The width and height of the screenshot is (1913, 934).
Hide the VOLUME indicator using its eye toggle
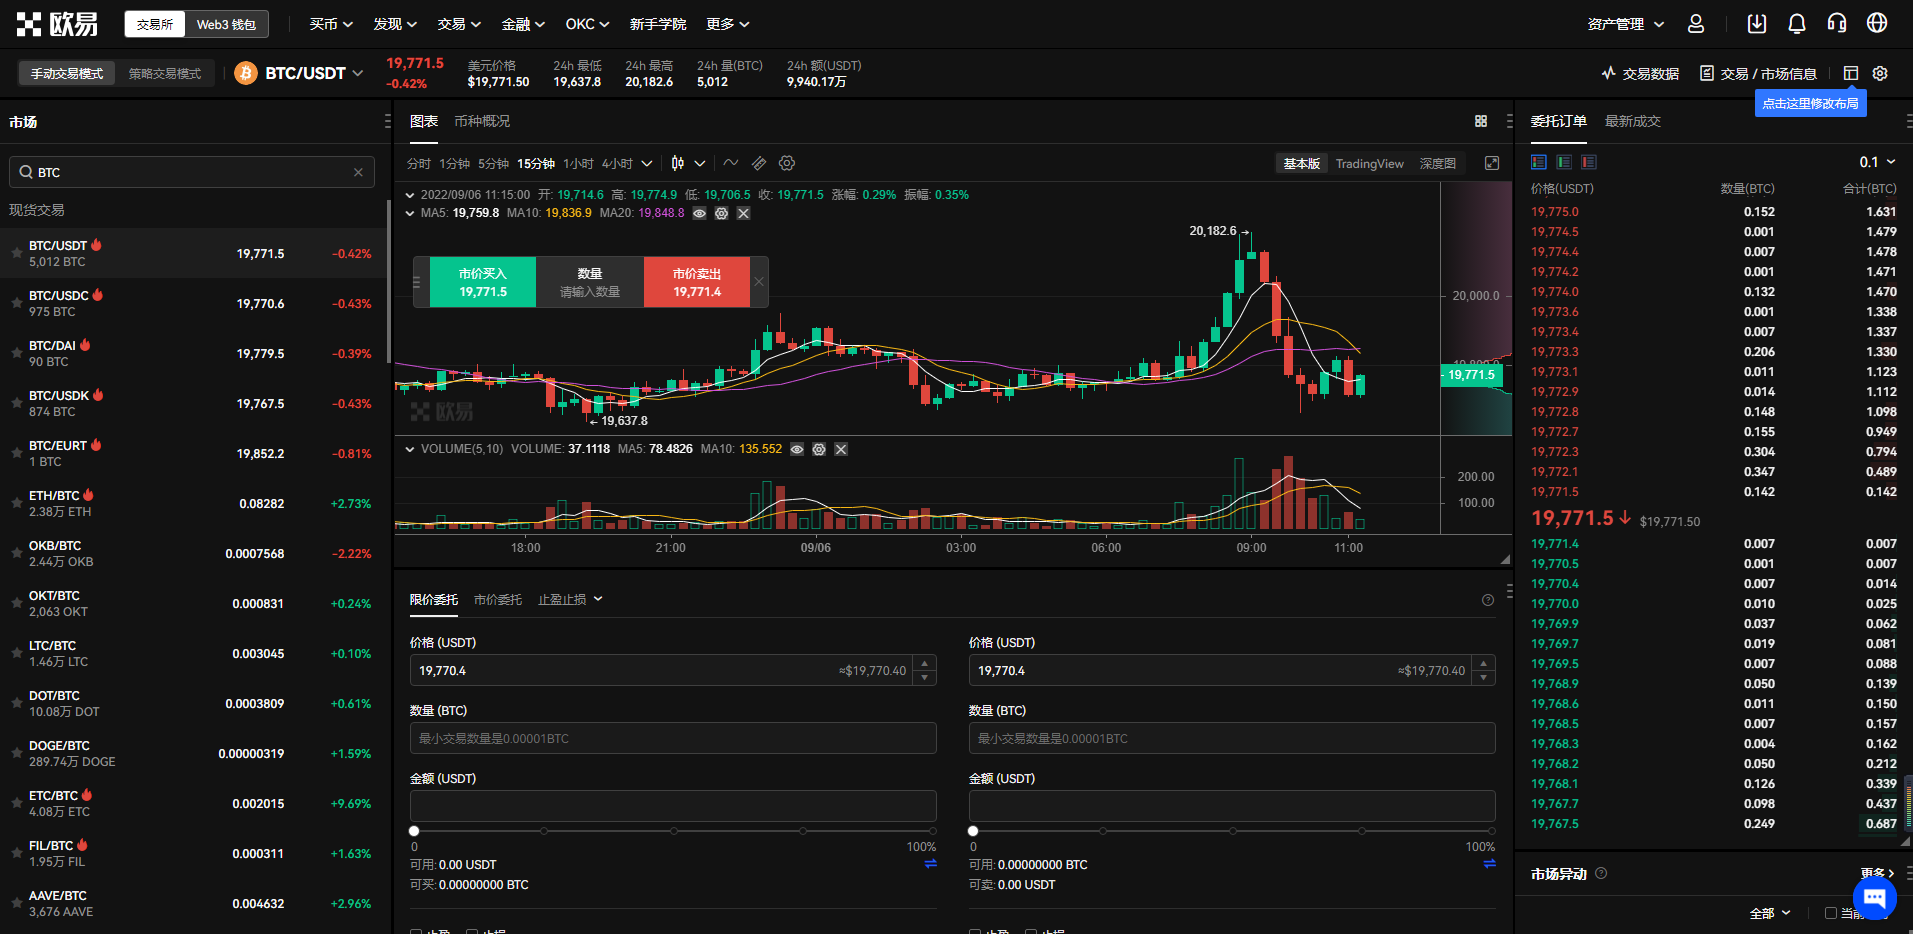coord(796,449)
